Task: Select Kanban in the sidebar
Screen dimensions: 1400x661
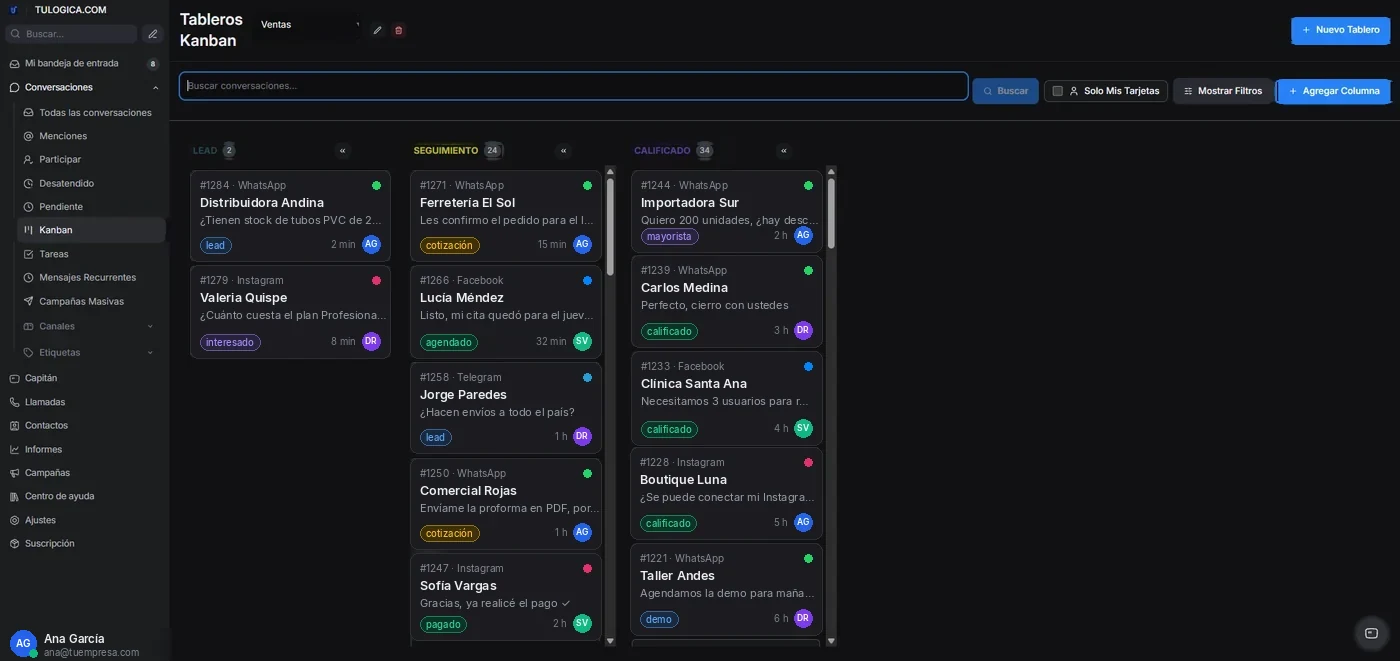Action: [x=91, y=230]
